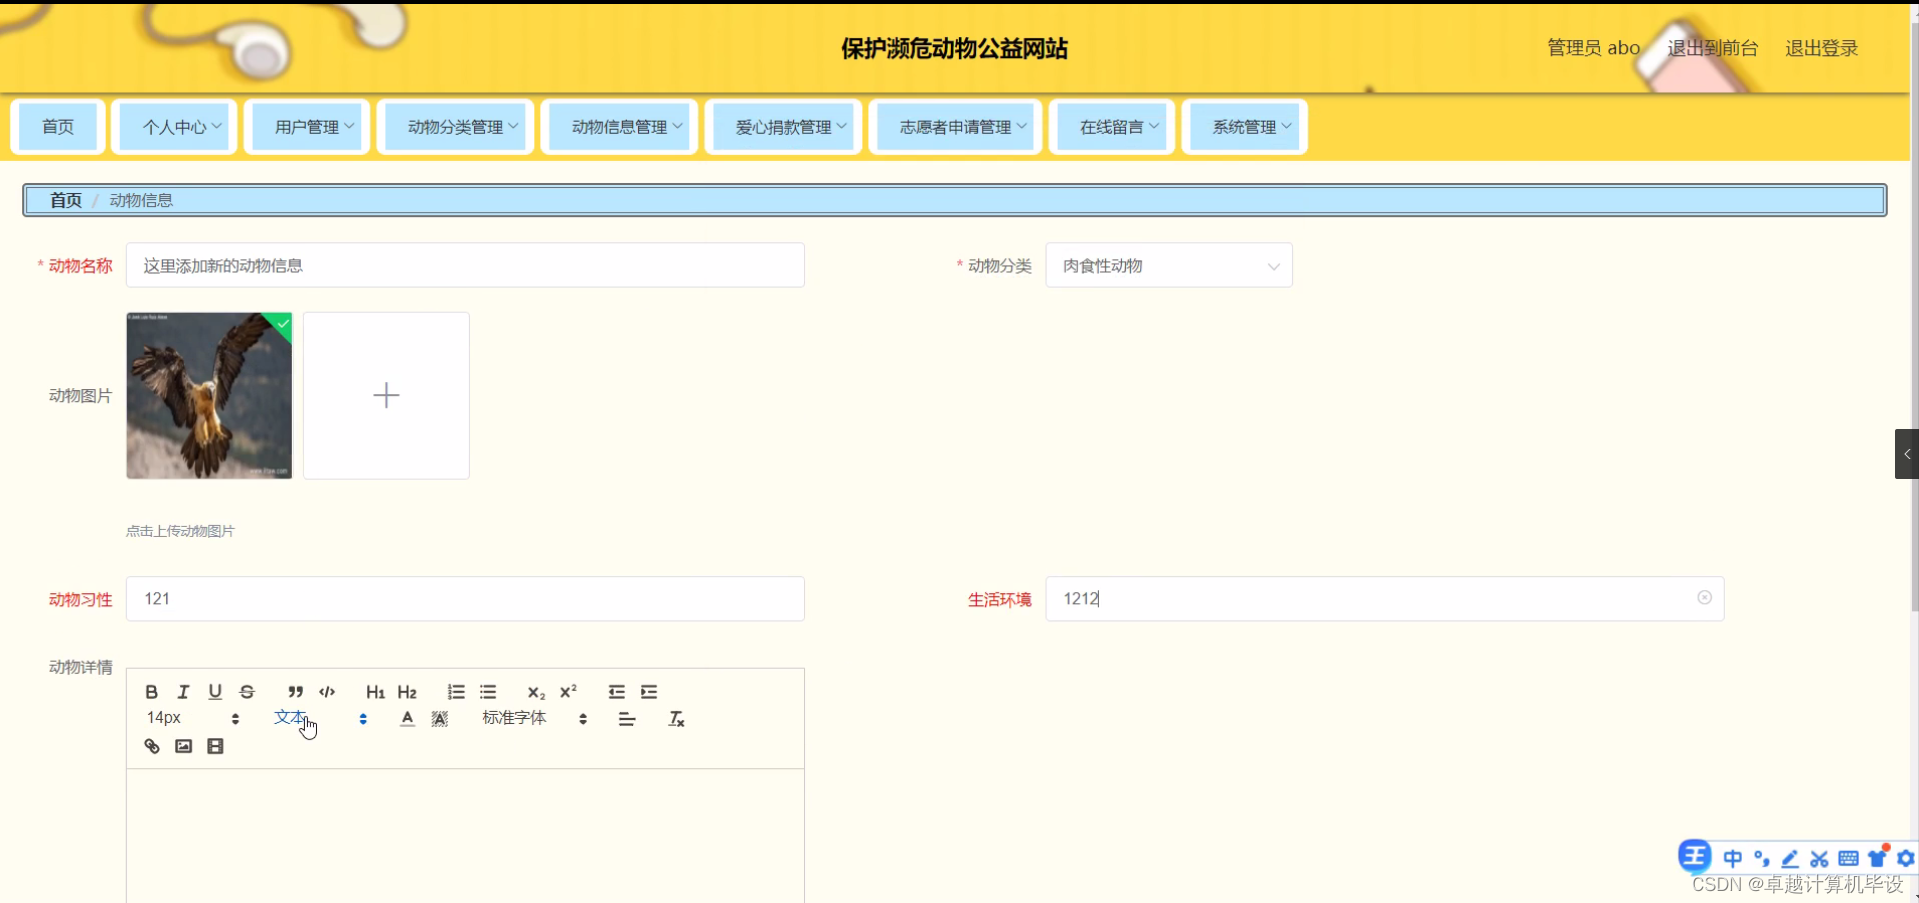1919x903 pixels.
Task: Open text alignment options
Action: [627, 719]
